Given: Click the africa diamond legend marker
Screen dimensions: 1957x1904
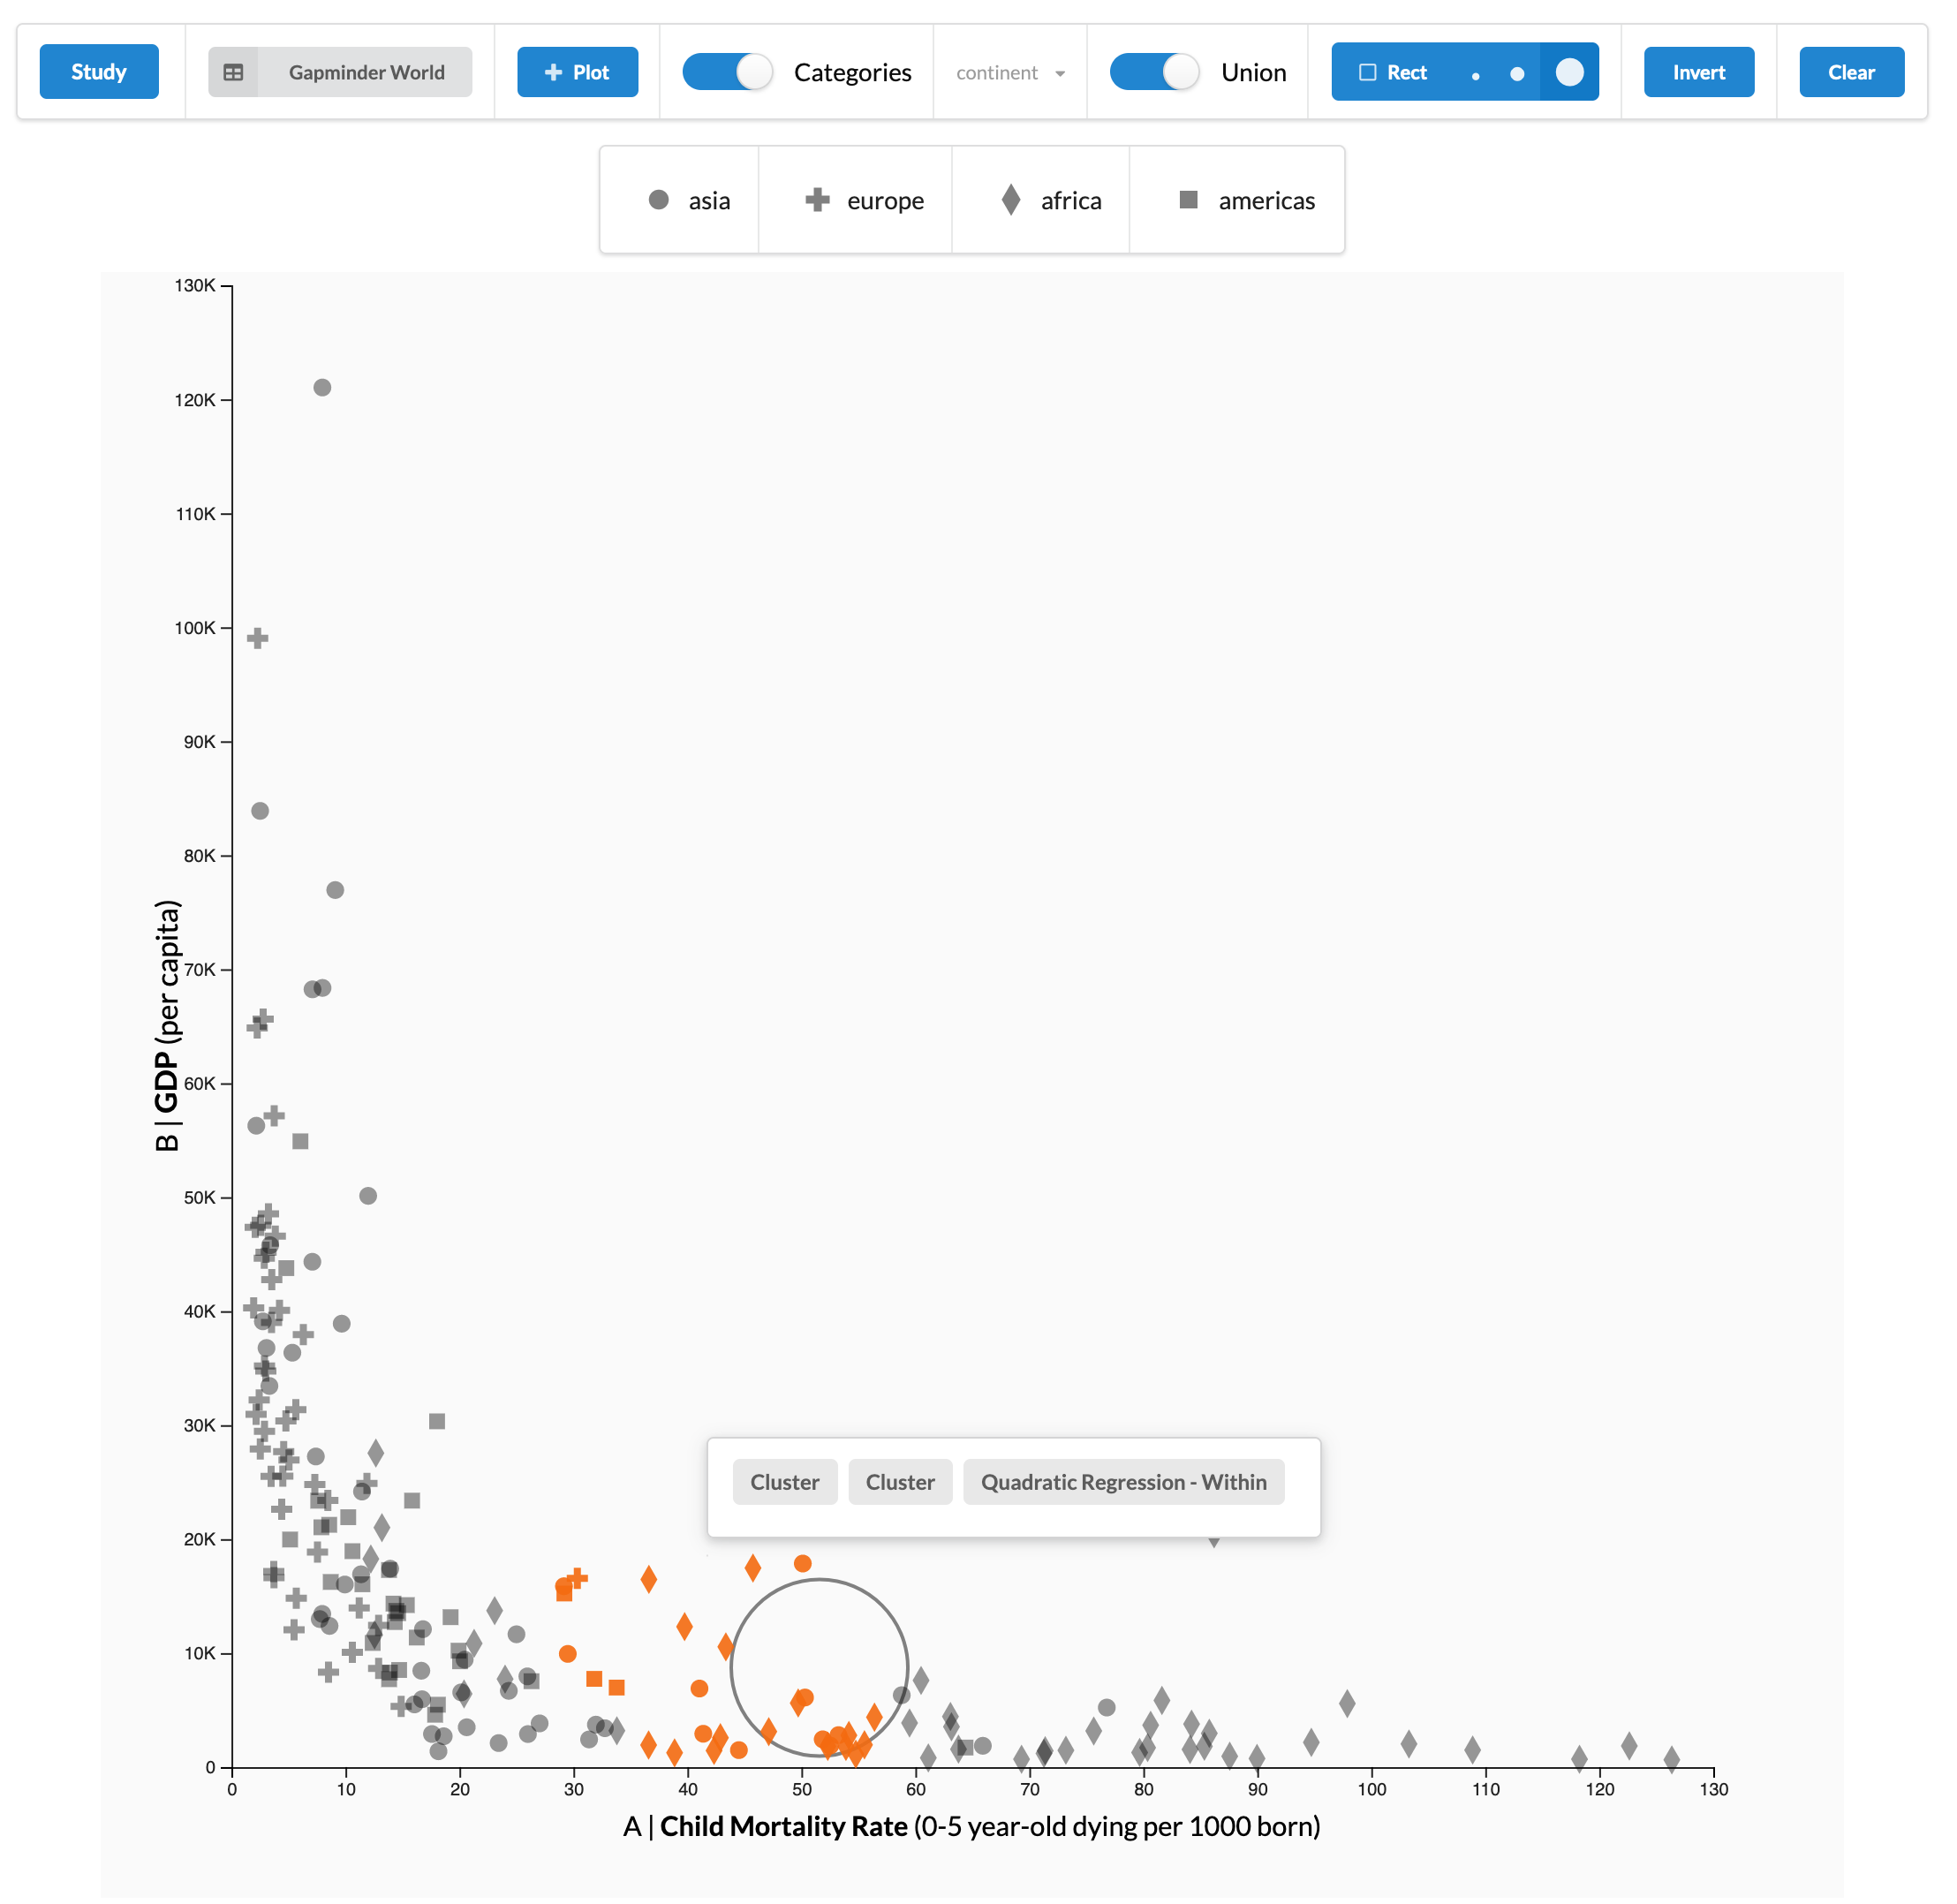Looking at the screenshot, I should pyautogui.click(x=1011, y=200).
